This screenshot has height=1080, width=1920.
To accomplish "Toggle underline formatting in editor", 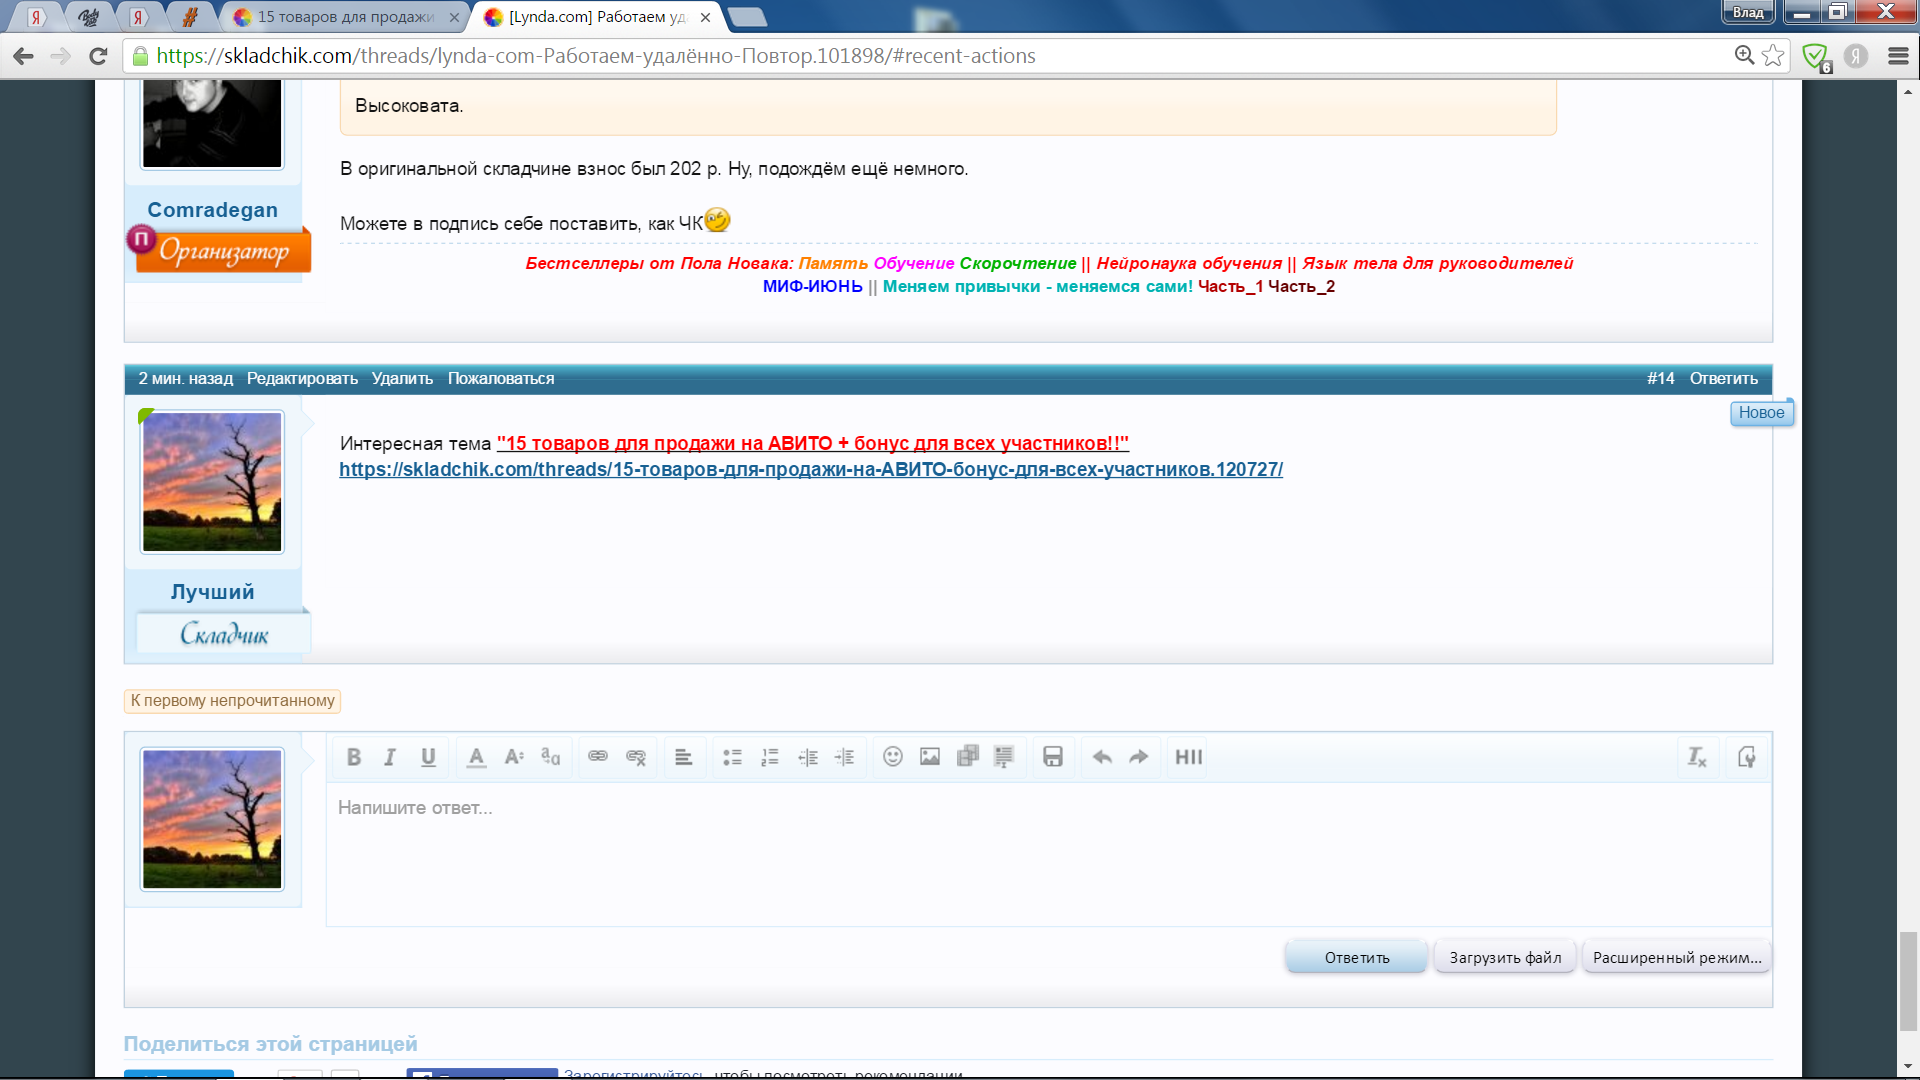I will [428, 757].
